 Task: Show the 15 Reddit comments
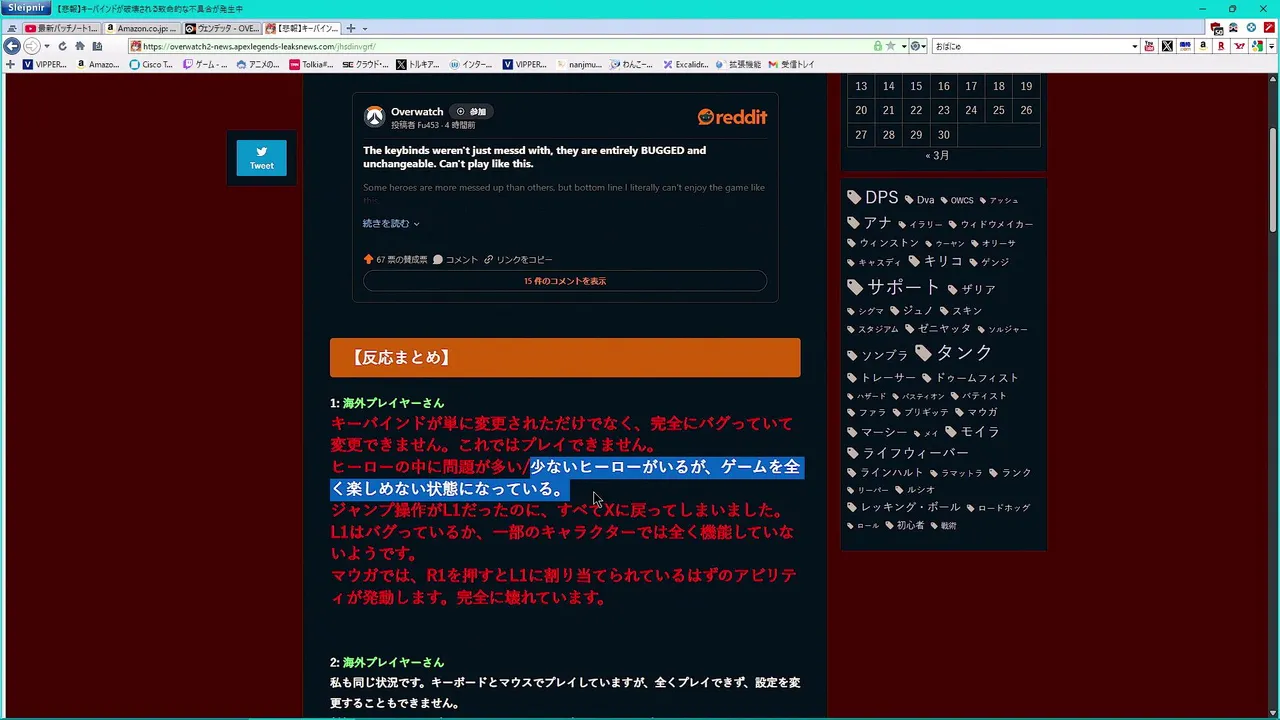[x=565, y=281]
